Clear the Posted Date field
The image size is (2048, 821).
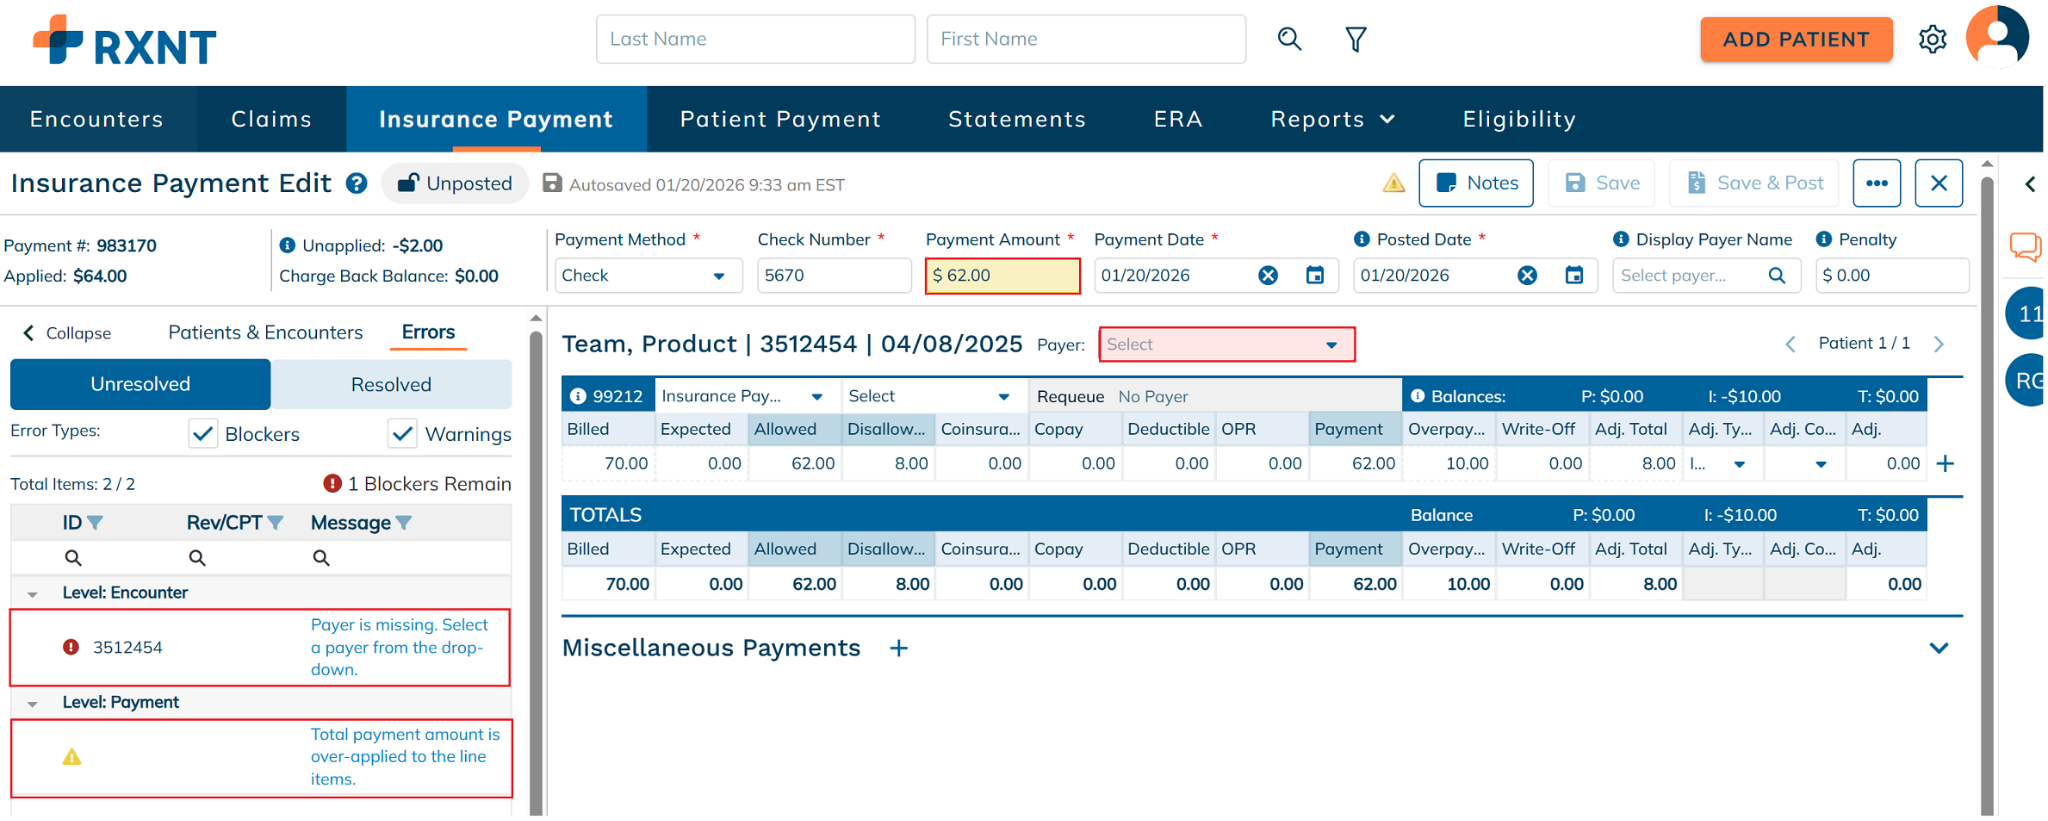click(x=1527, y=275)
